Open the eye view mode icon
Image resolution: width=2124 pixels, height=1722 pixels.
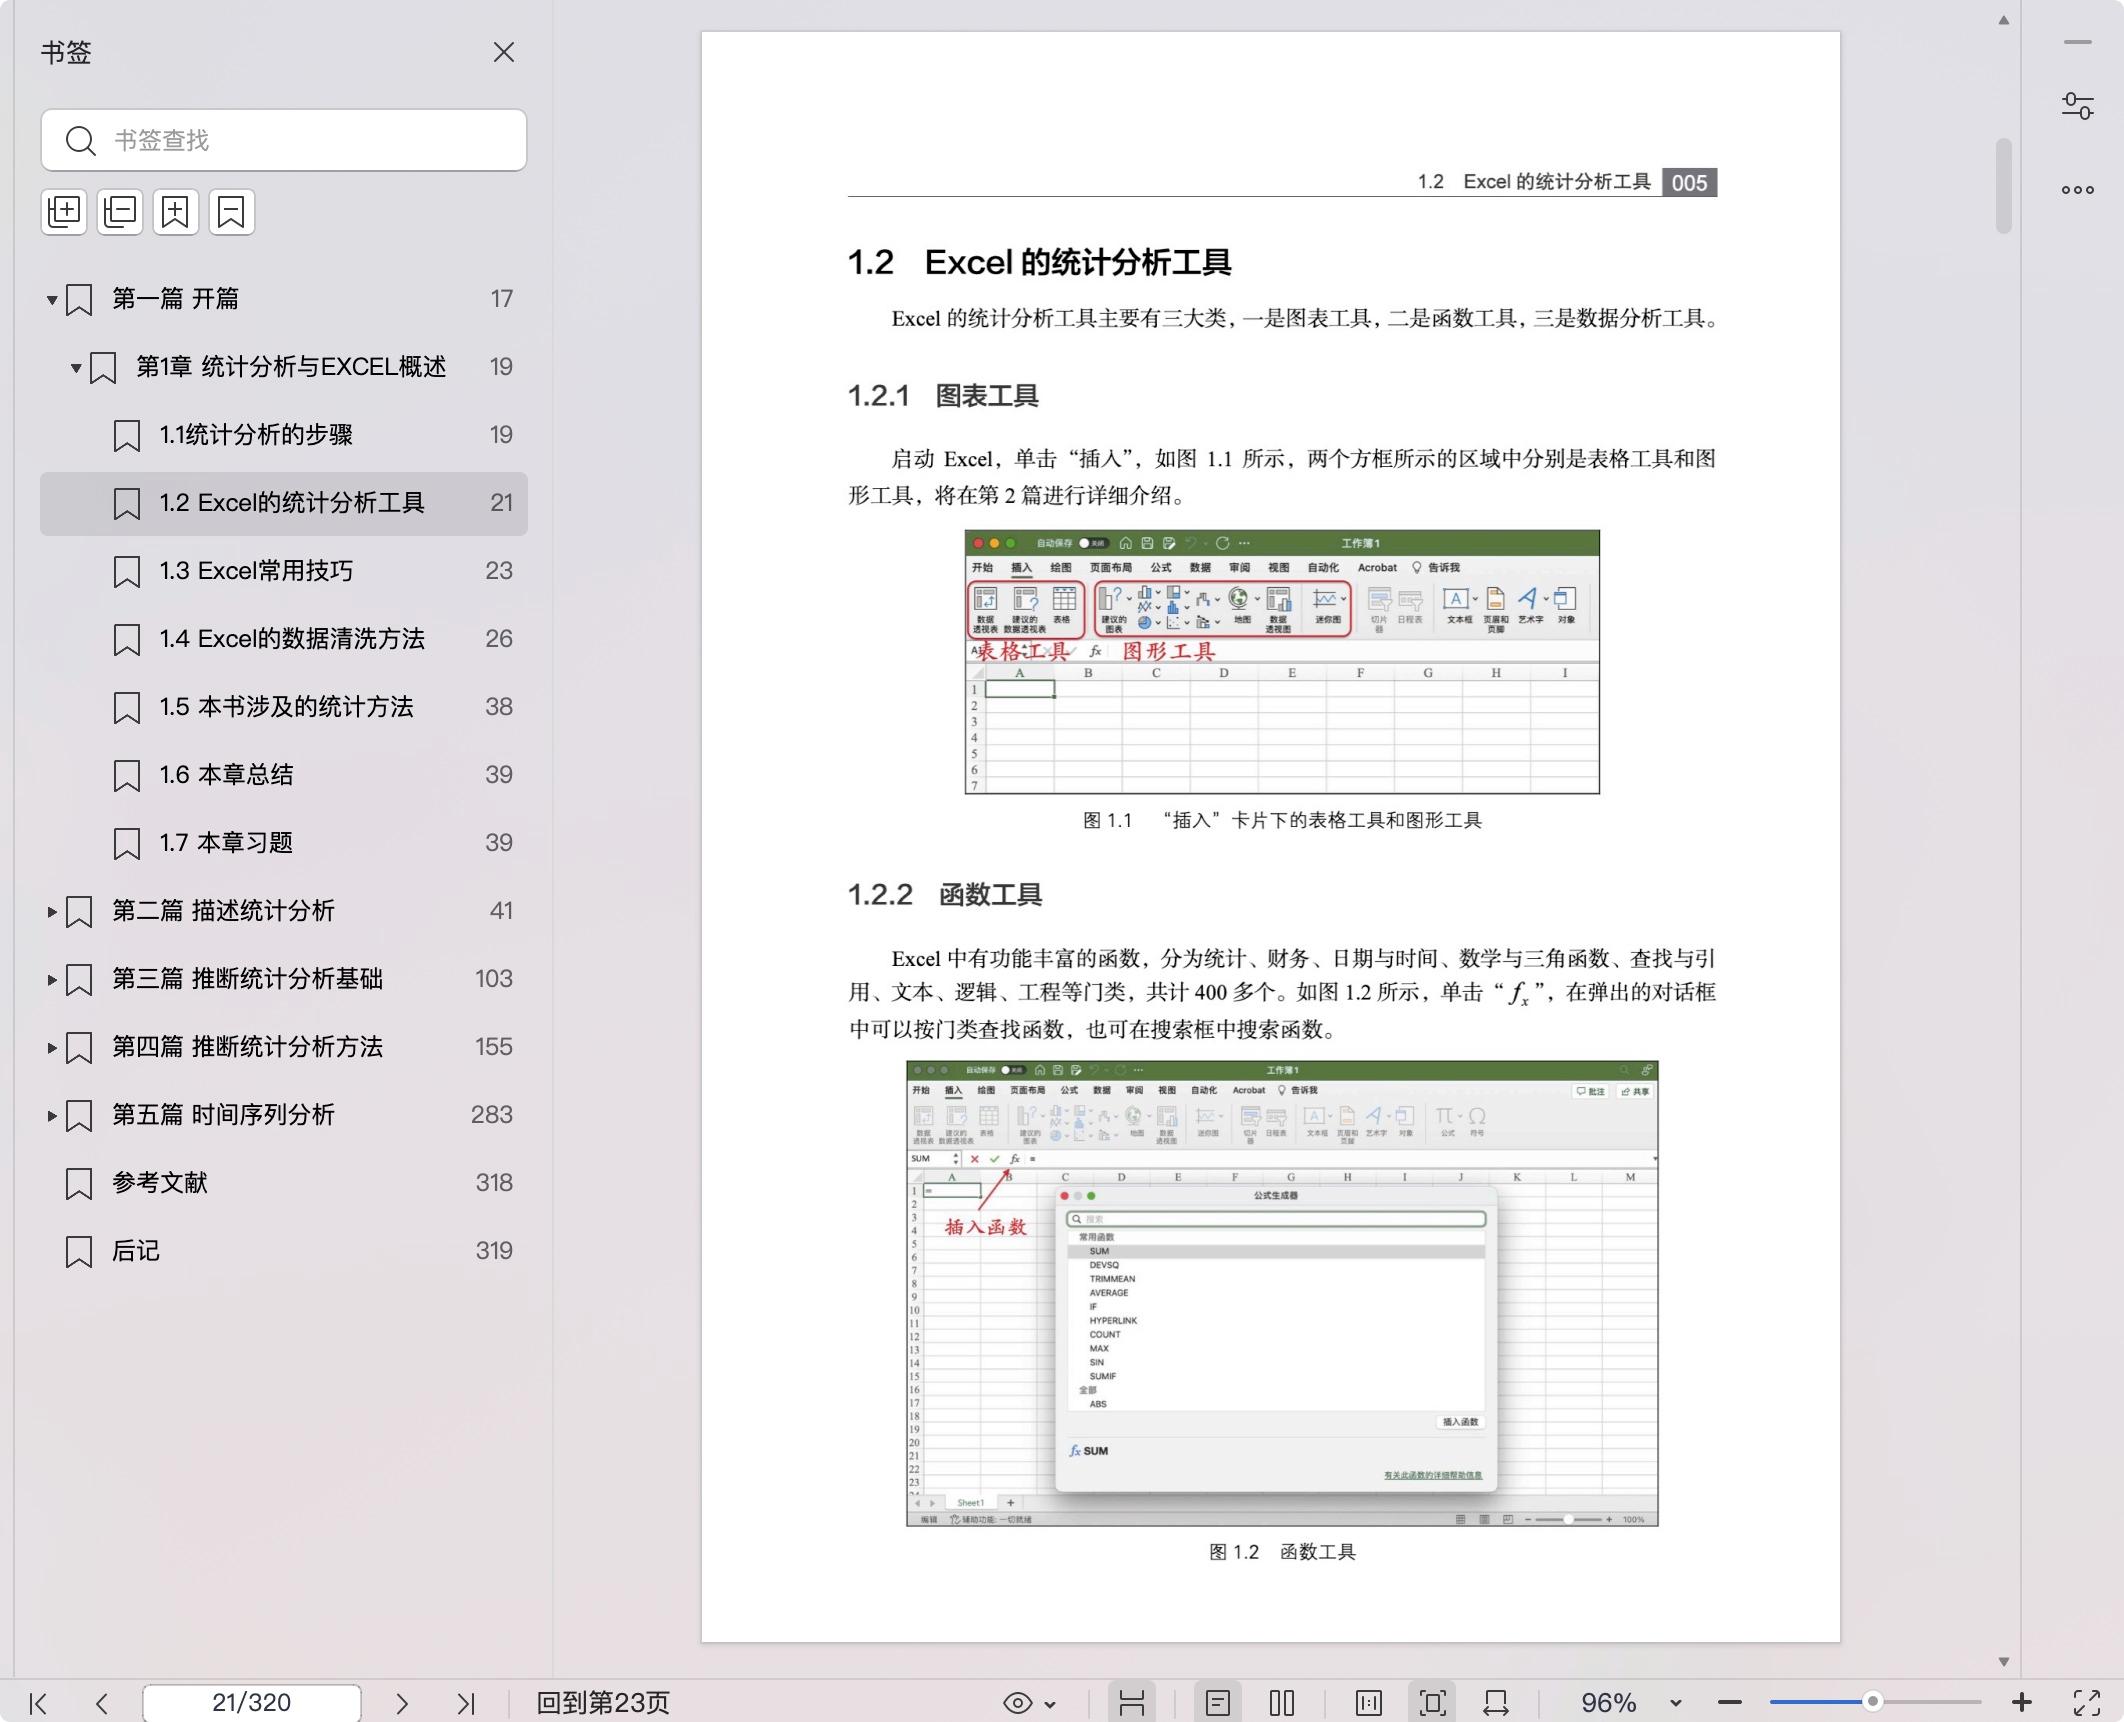point(1018,1702)
